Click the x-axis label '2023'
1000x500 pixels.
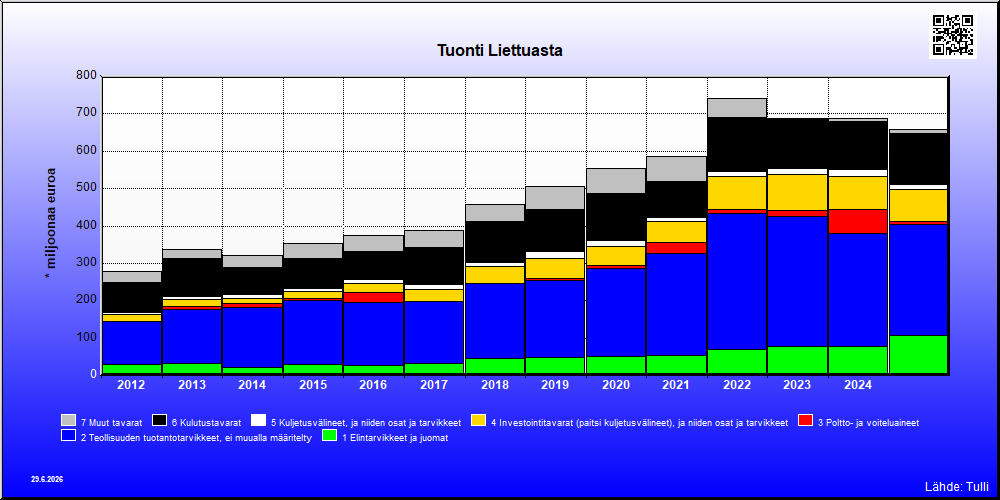pyautogui.click(x=797, y=385)
